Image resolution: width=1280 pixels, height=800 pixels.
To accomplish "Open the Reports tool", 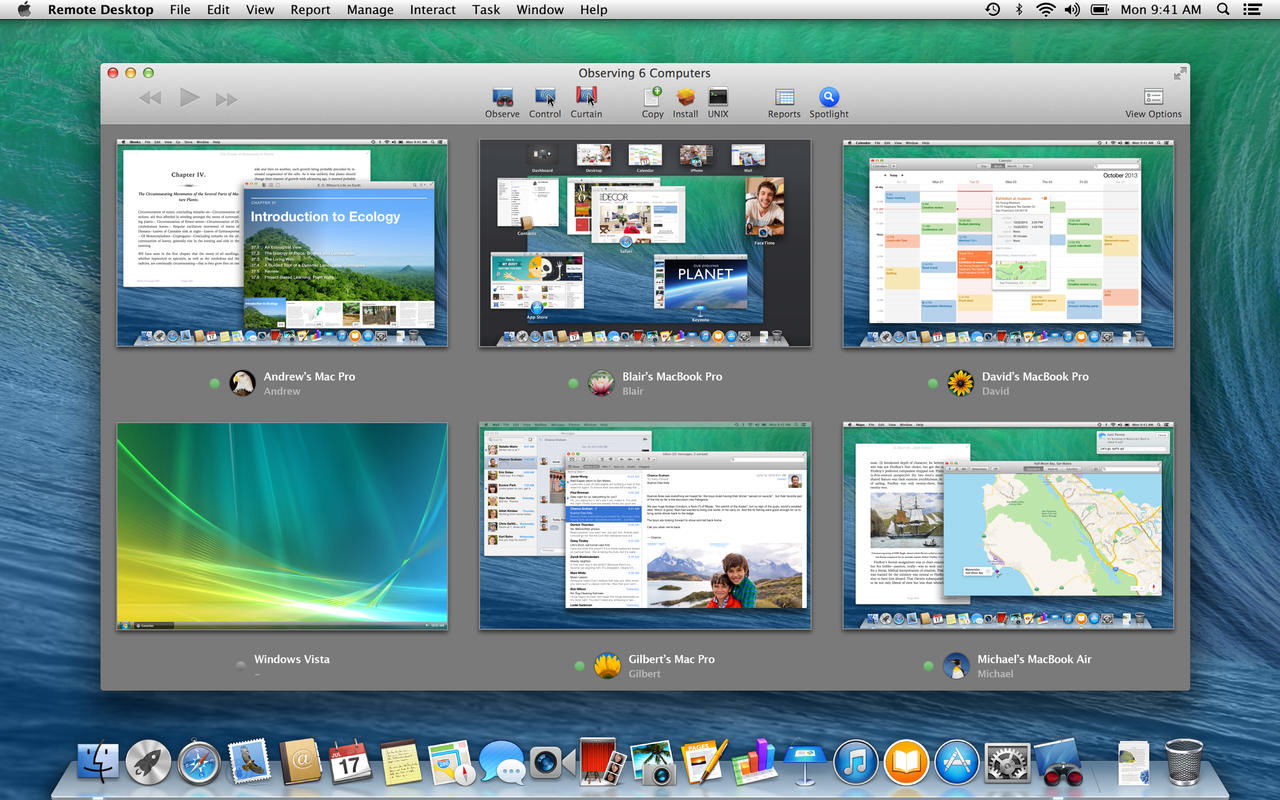I will (784, 98).
